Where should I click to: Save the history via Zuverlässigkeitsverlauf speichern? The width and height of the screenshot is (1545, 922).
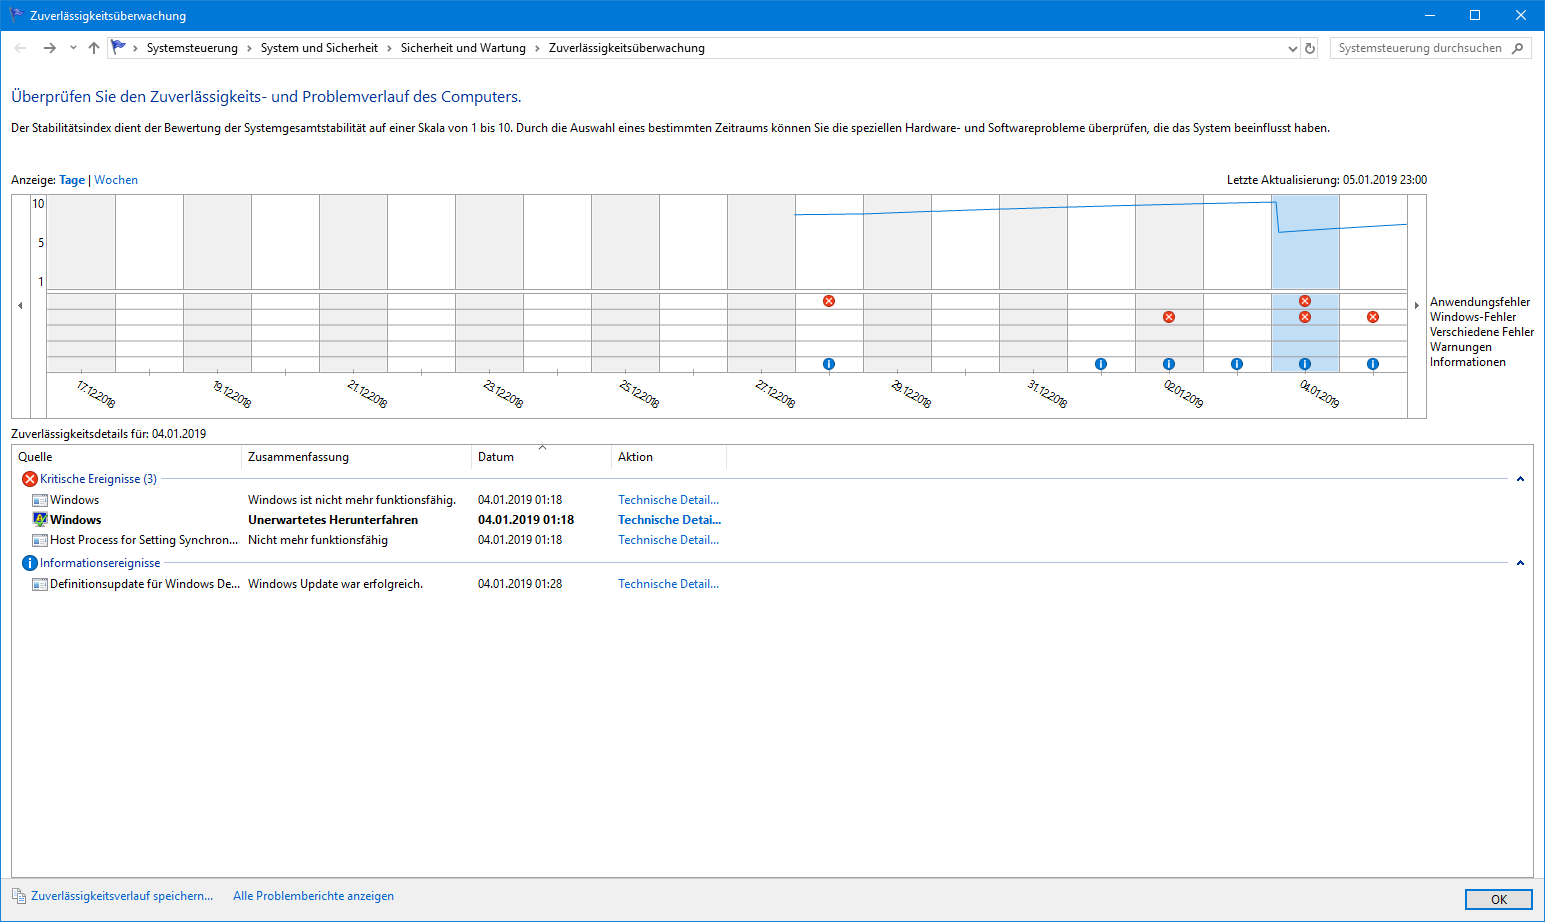tap(122, 896)
